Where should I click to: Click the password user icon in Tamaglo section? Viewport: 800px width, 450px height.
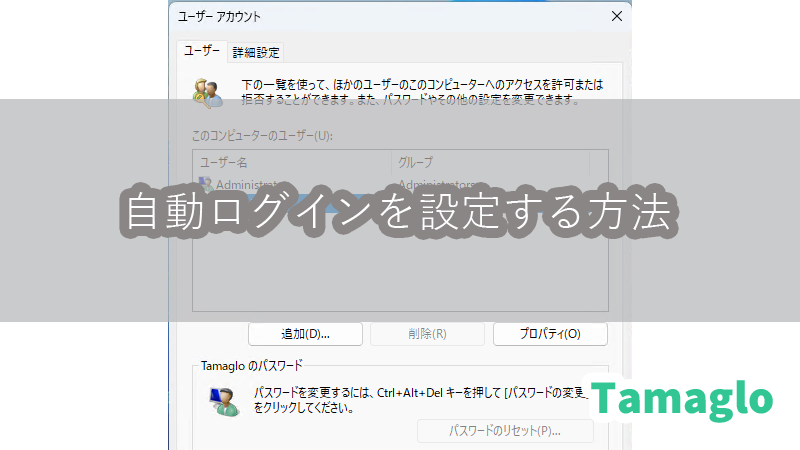coord(221,401)
